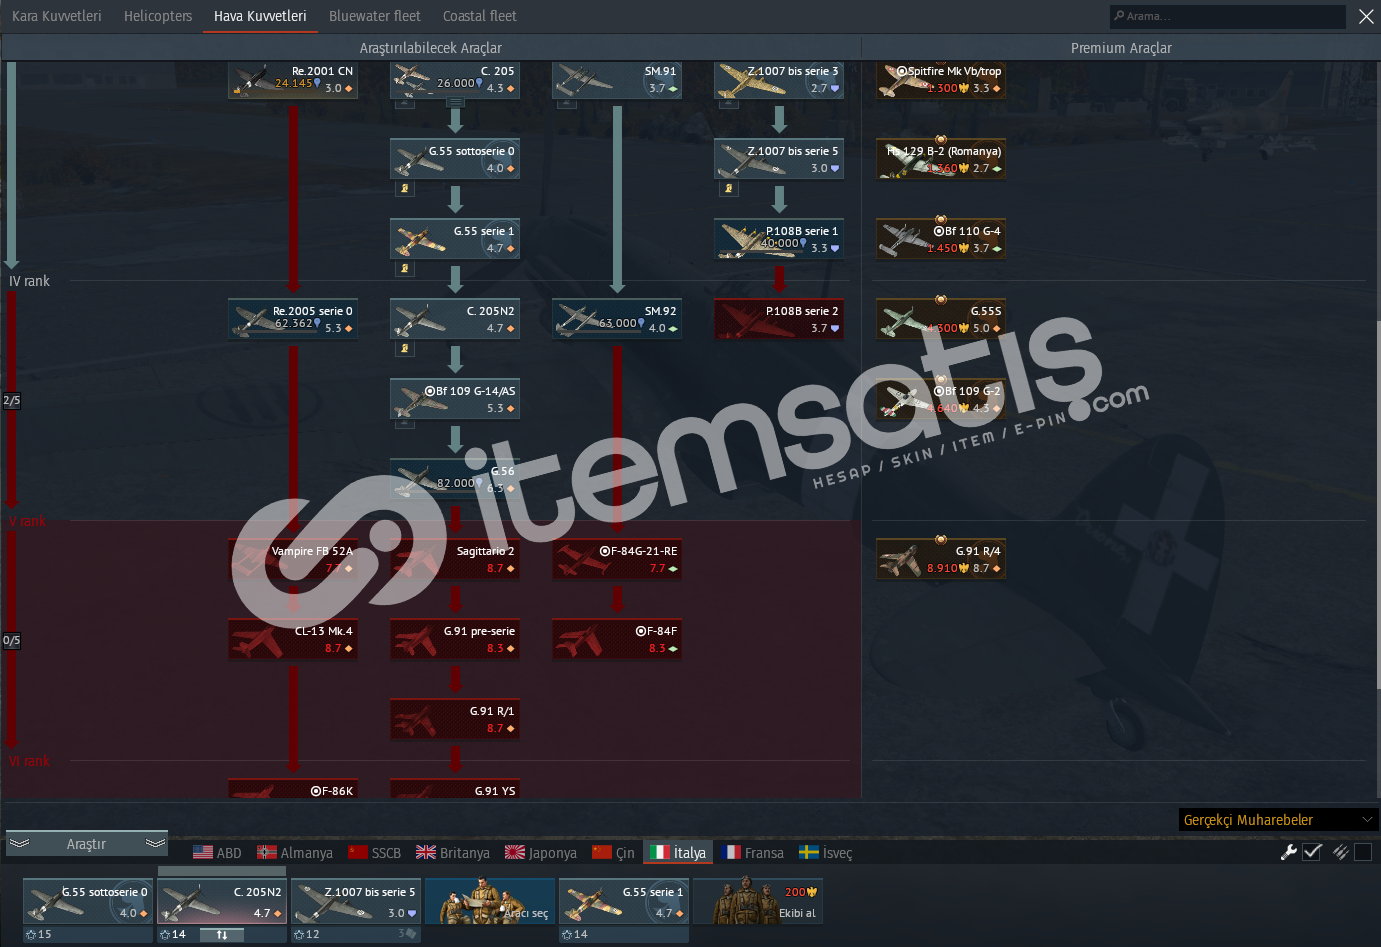Expand Araştır panel with left chevron
Image resolution: width=1381 pixels, height=947 pixels.
[x=19, y=844]
